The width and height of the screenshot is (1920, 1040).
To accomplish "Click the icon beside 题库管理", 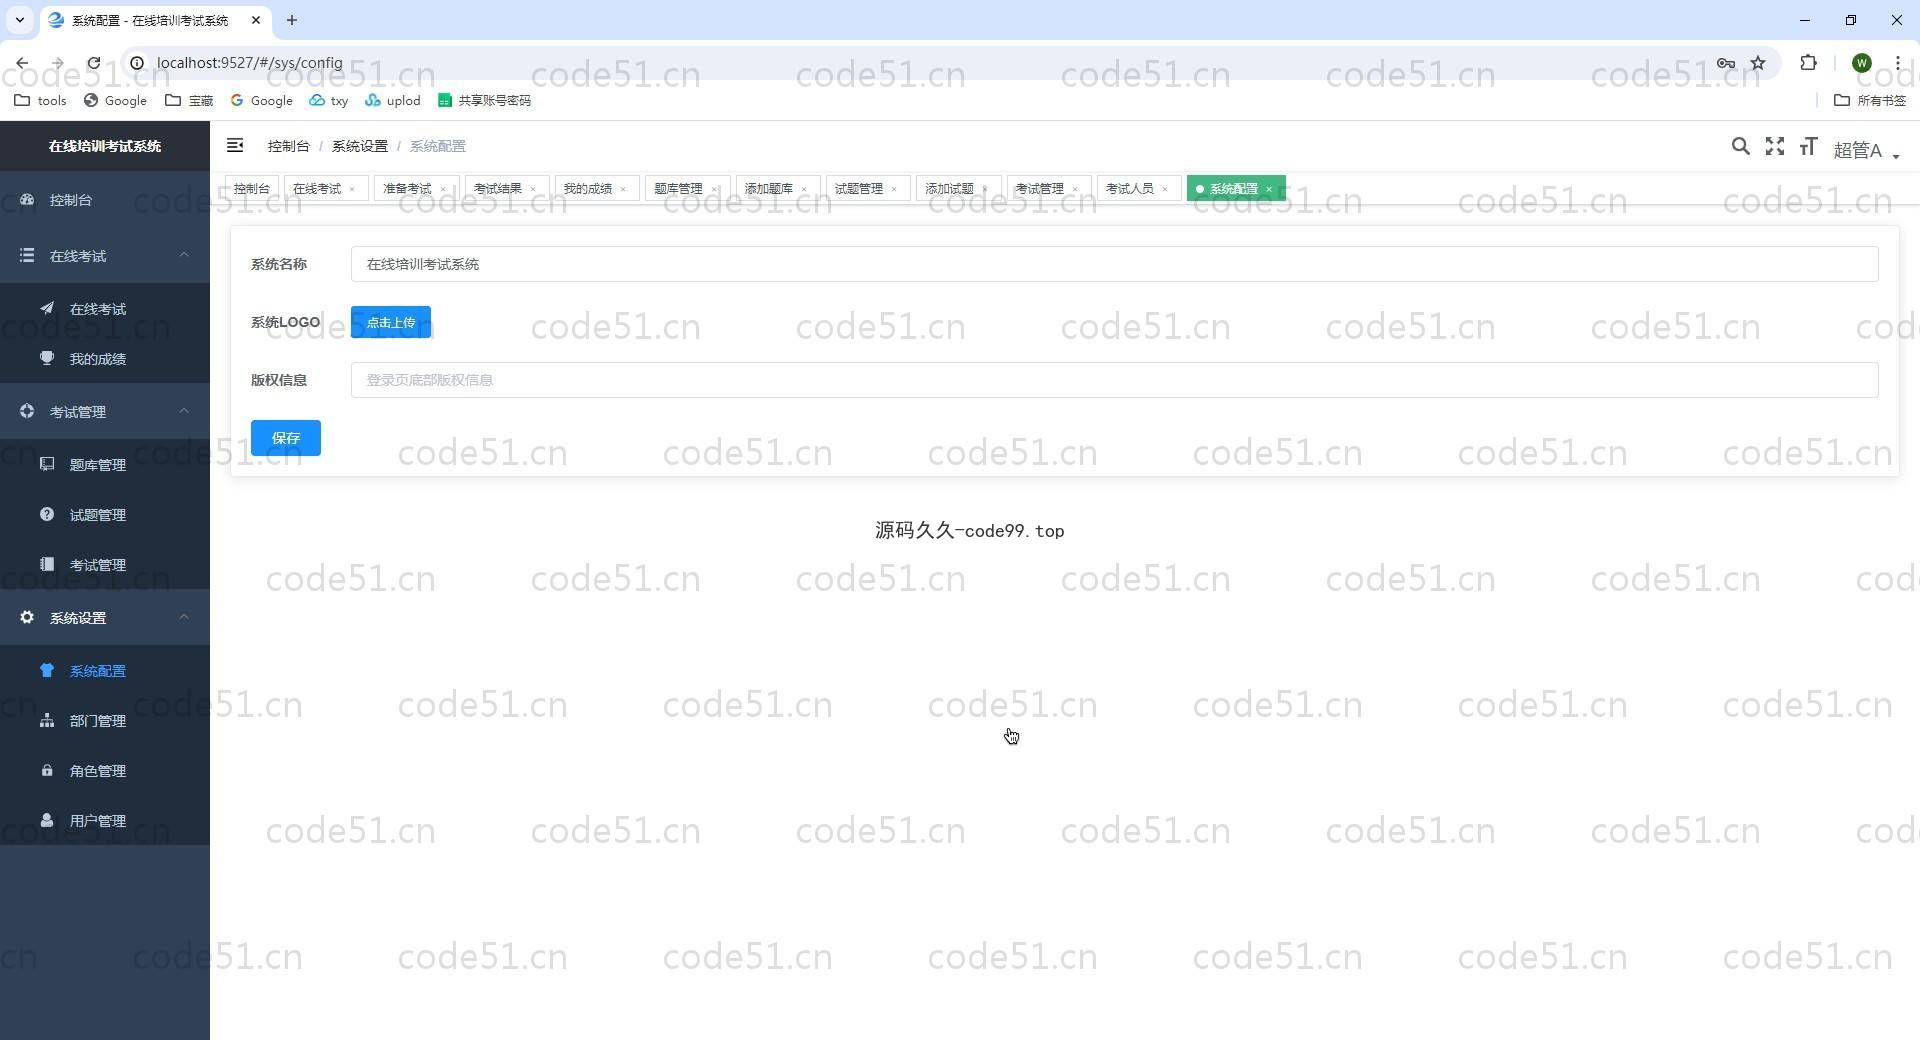I will tap(47, 464).
